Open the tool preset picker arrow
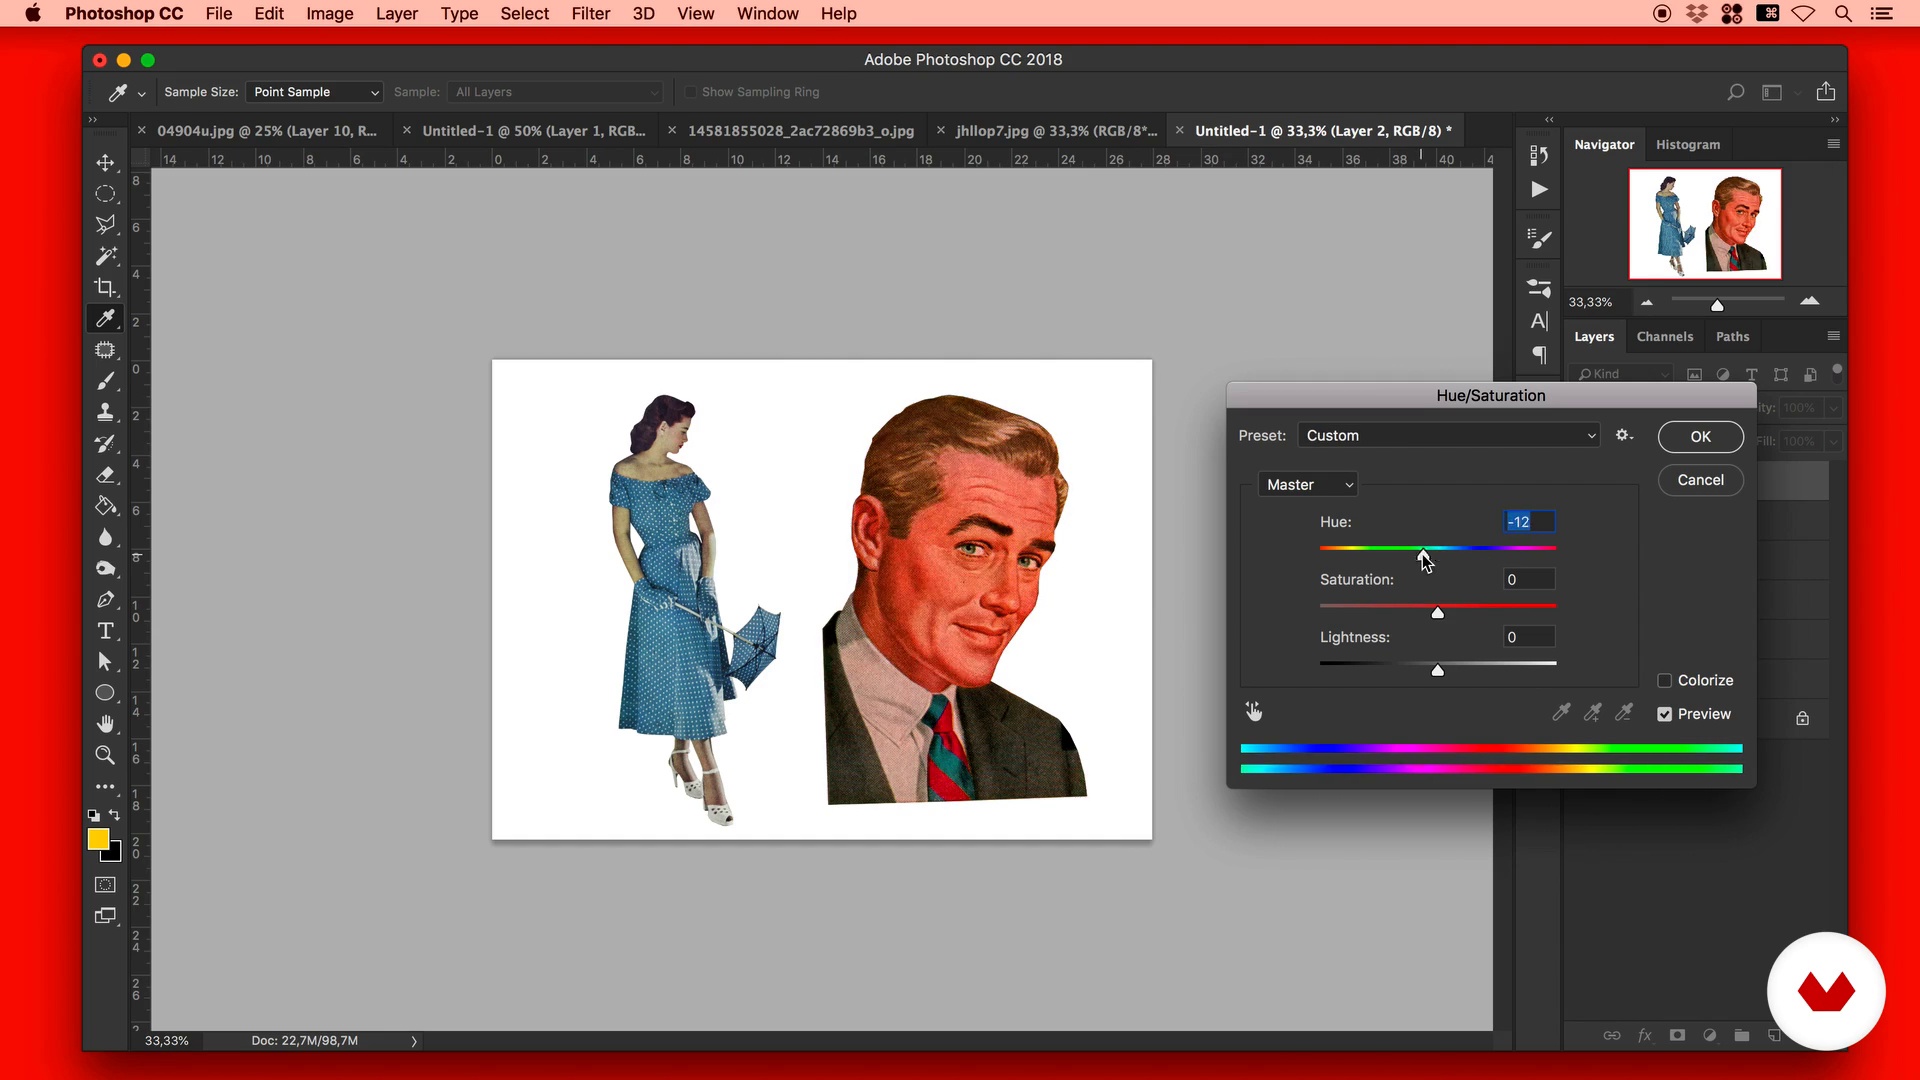This screenshot has height=1080, width=1920. point(142,93)
